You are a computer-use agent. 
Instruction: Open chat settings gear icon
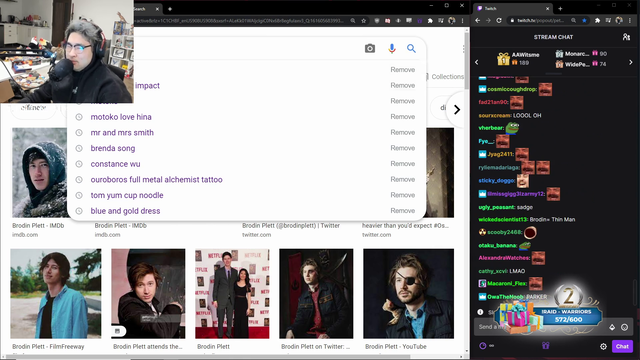click(x=603, y=347)
